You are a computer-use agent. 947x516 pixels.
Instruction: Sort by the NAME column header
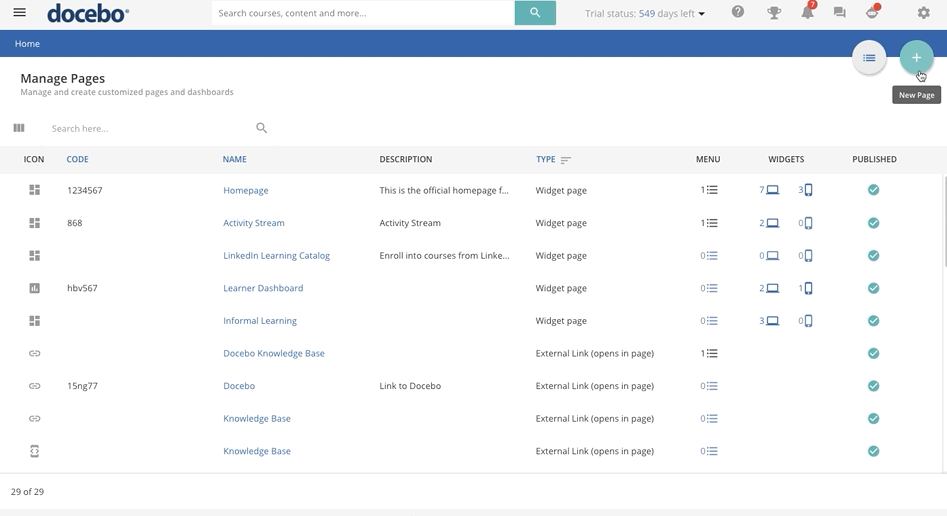234,160
